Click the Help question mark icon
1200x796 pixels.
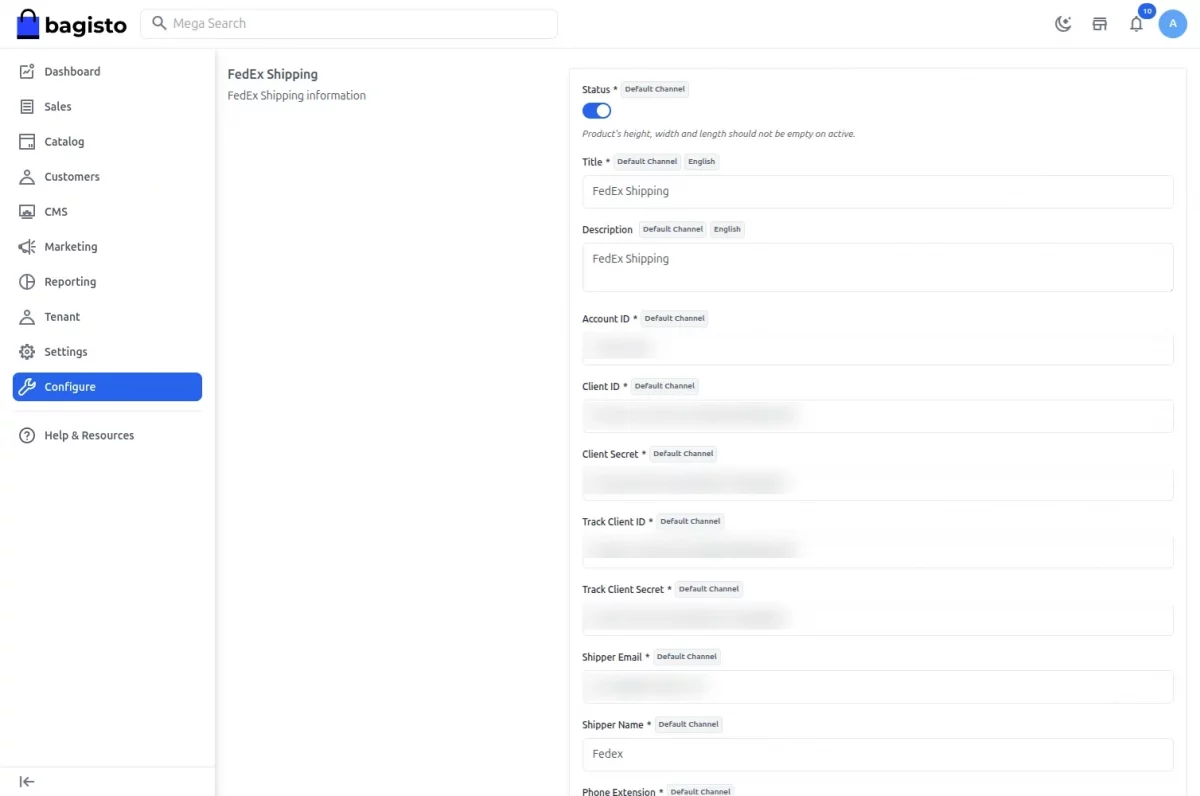(x=27, y=435)
